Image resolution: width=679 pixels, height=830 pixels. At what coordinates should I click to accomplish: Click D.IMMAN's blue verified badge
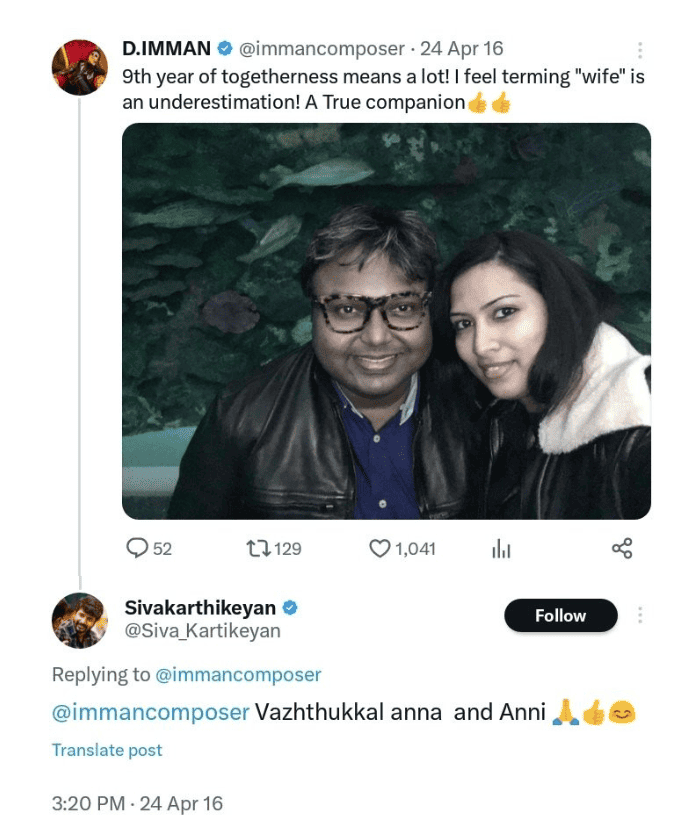point(225,48)
